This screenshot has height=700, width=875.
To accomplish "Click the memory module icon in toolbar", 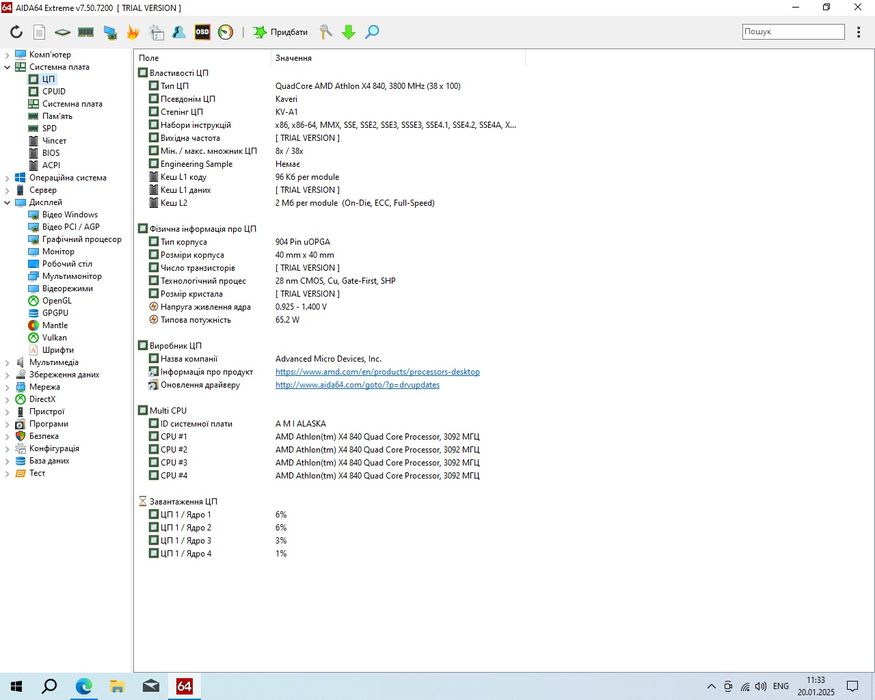I will 86,32.
